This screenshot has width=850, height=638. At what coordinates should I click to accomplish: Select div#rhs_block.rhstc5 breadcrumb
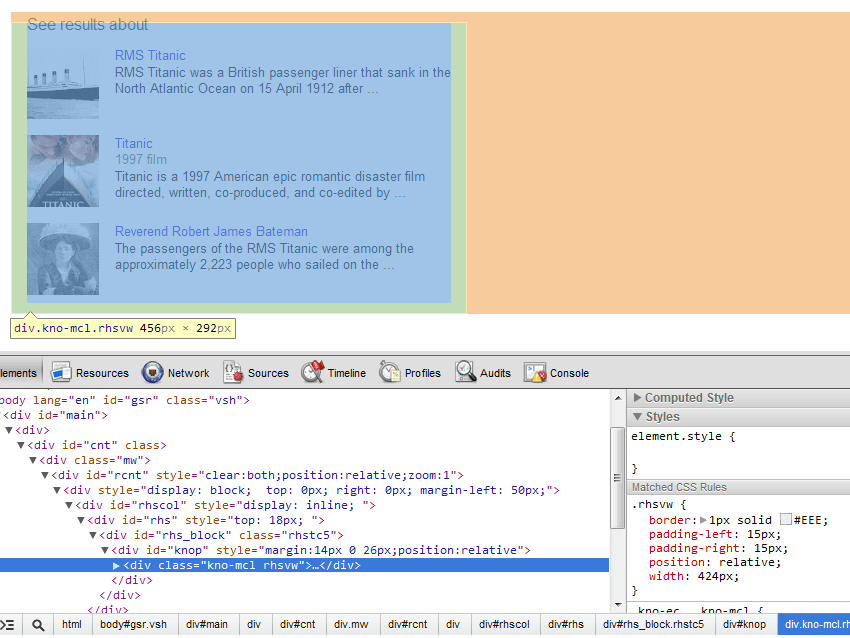[x=653, y=624]
